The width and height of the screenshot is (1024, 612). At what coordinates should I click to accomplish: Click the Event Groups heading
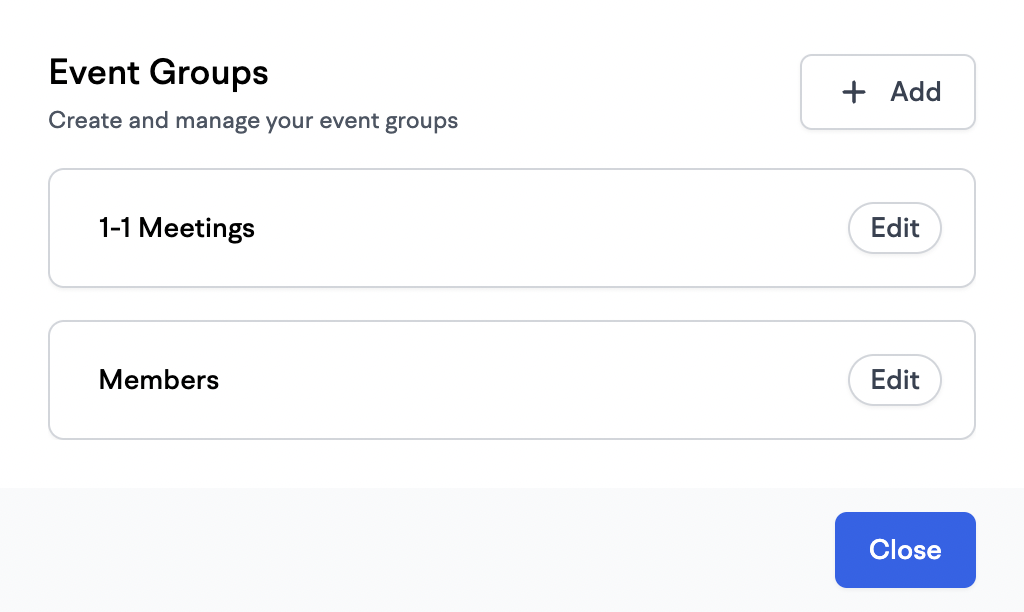(x=159, y=72)
